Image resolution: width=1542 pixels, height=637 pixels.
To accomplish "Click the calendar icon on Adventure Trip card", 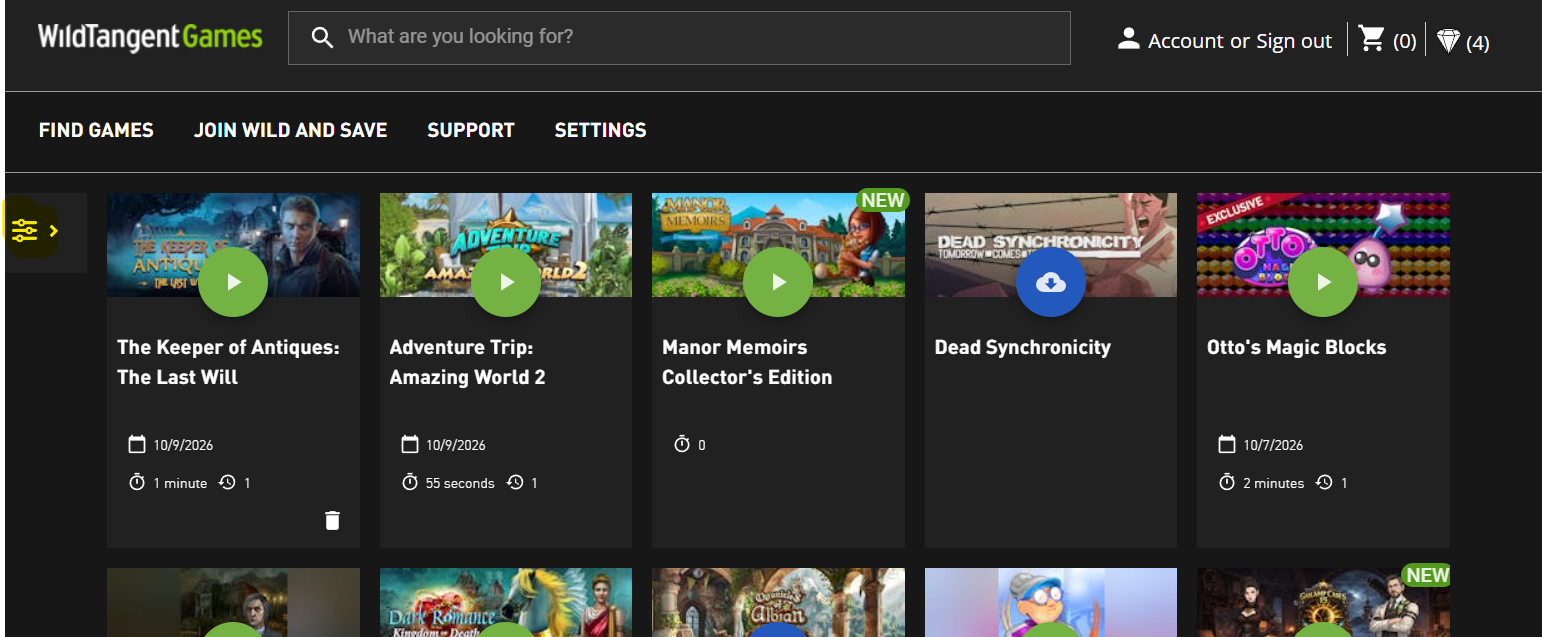I will 409,444.
